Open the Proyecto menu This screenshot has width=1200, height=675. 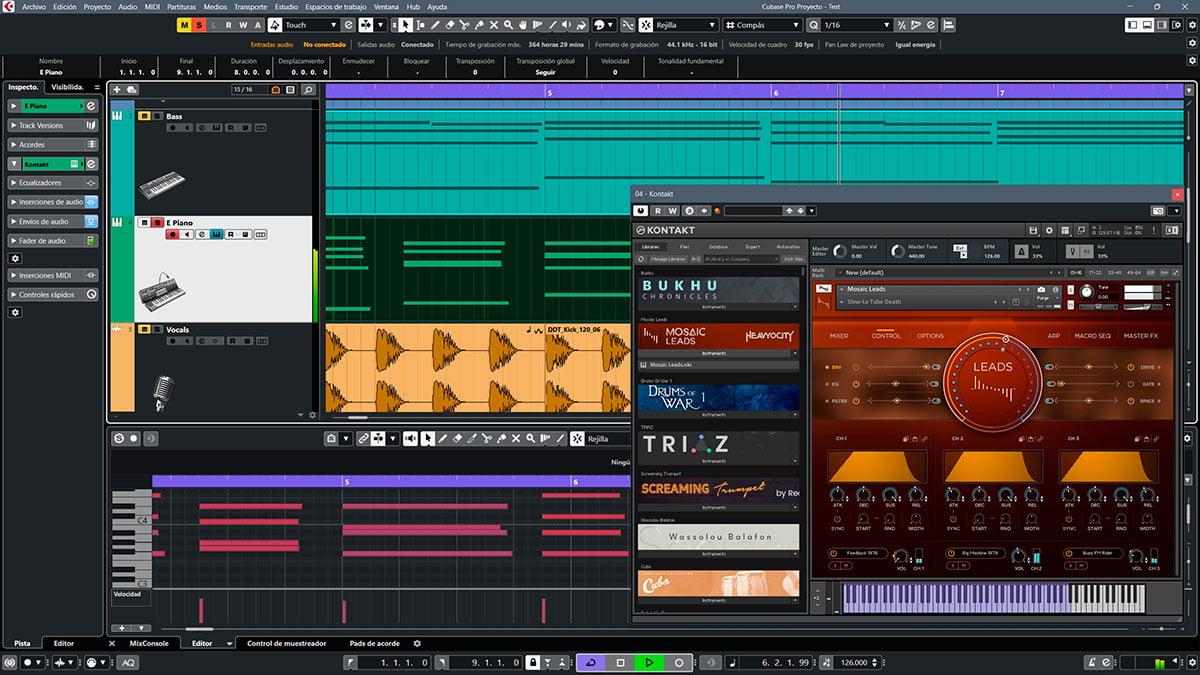point(97,6)
